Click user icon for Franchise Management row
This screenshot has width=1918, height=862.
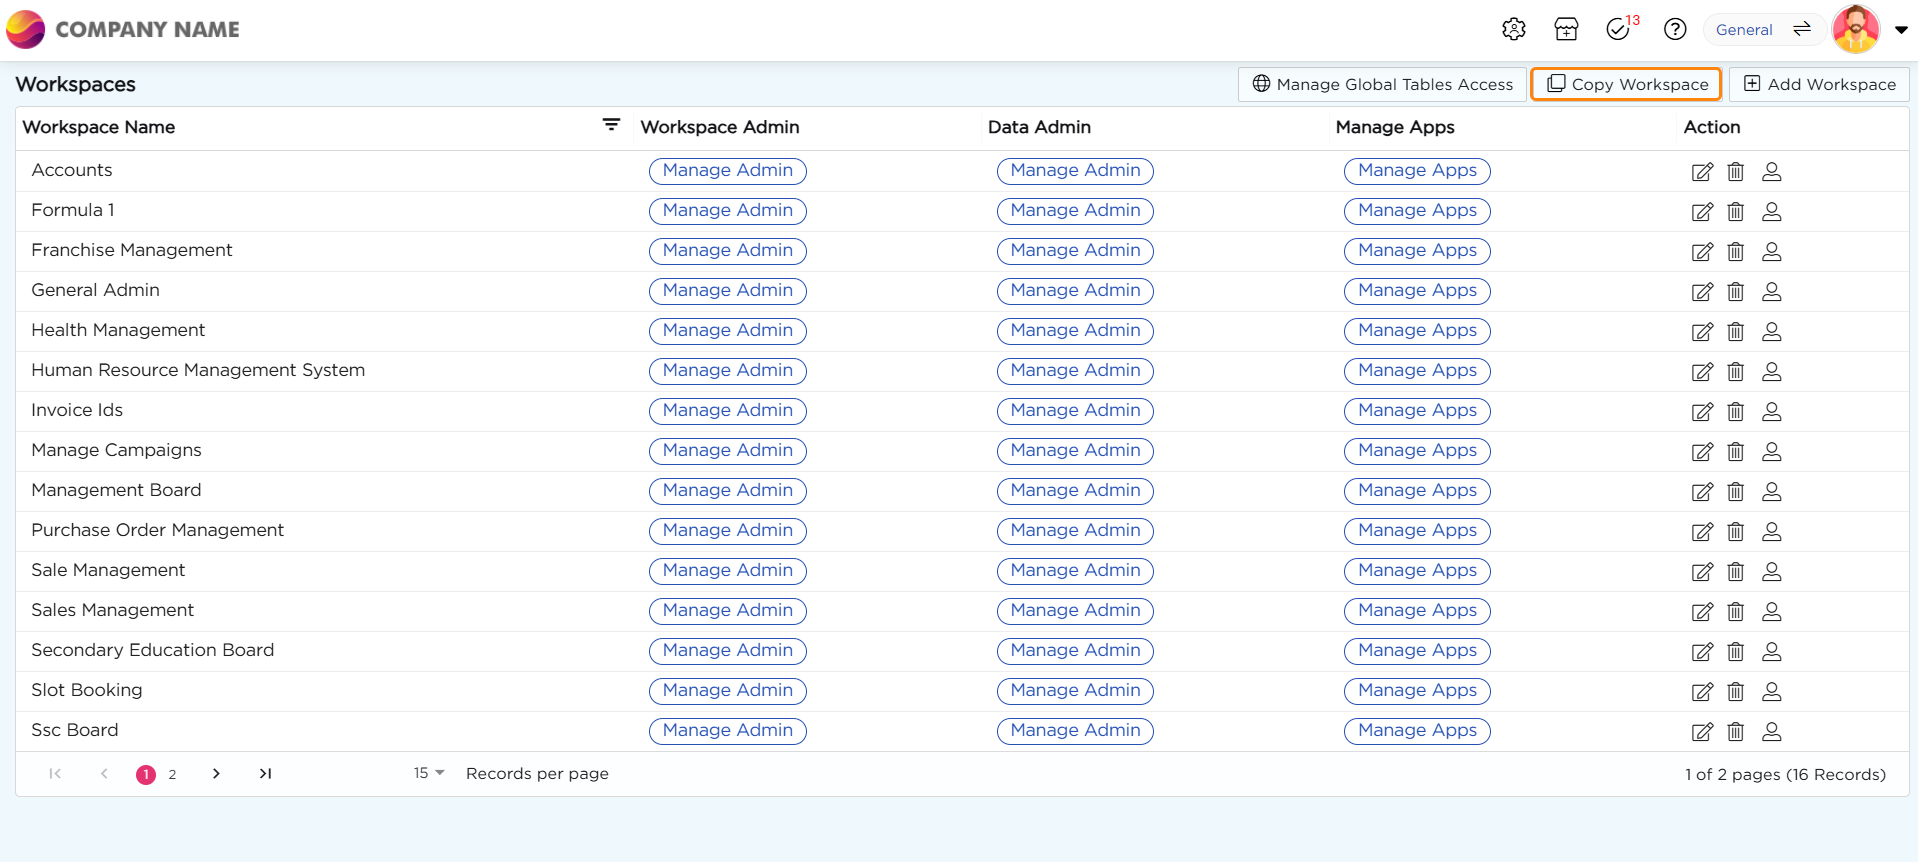coord(1771,252)
